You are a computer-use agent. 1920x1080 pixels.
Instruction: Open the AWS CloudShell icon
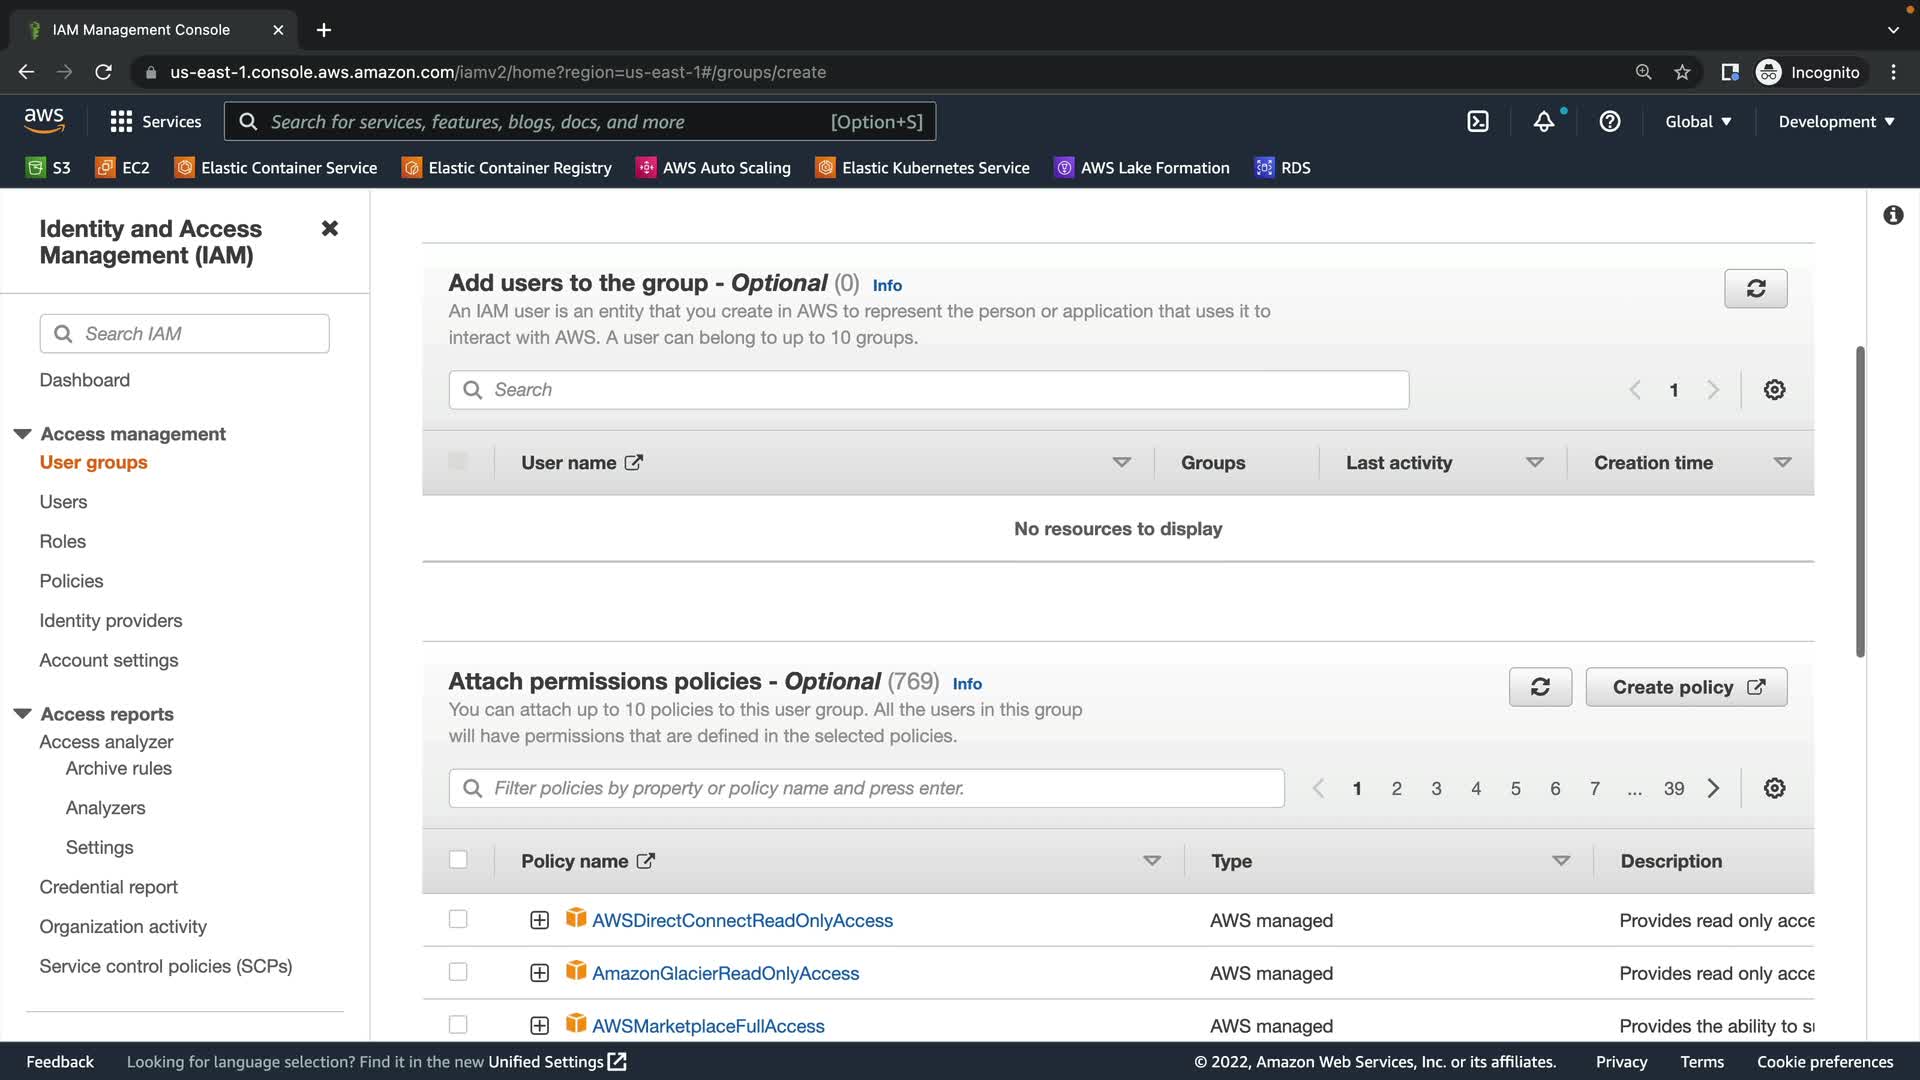1477,121
